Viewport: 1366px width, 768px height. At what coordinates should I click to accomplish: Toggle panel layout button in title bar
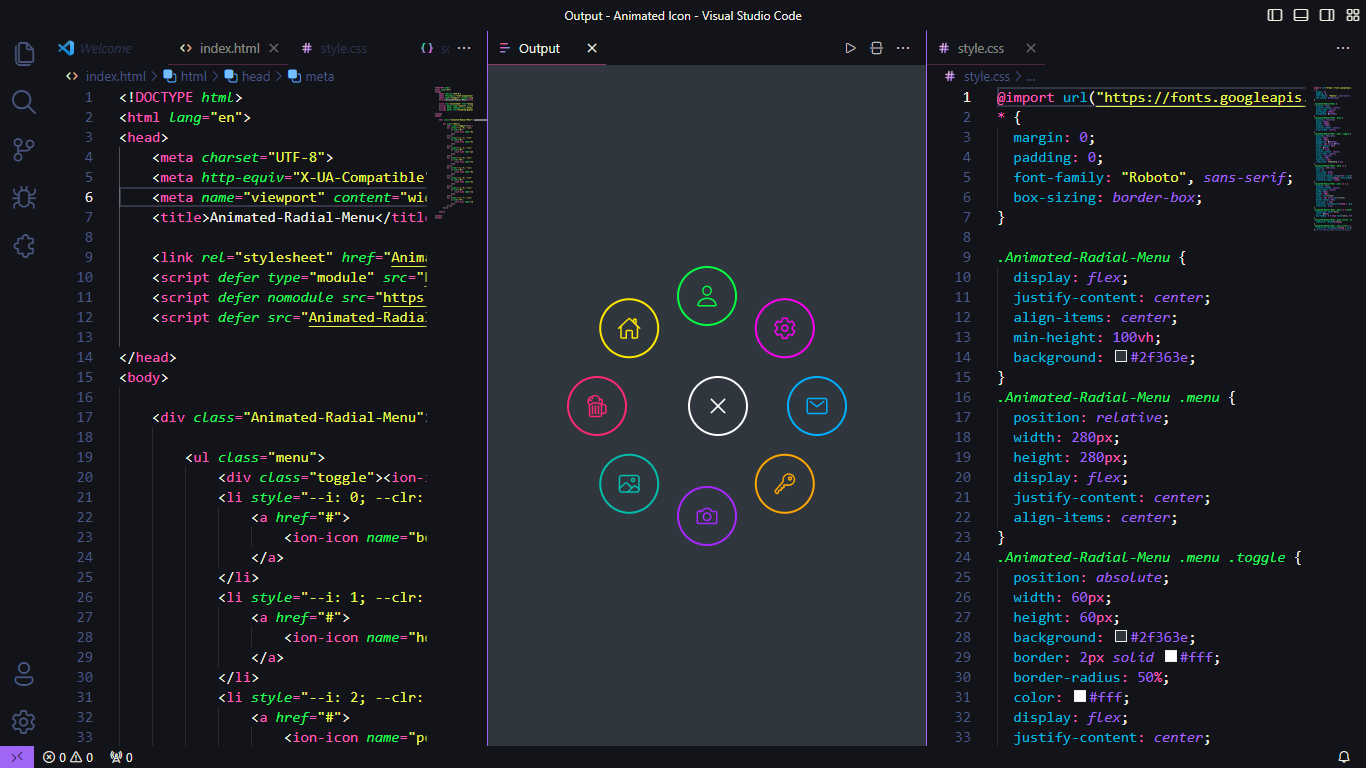click(x=1301, y=15)
